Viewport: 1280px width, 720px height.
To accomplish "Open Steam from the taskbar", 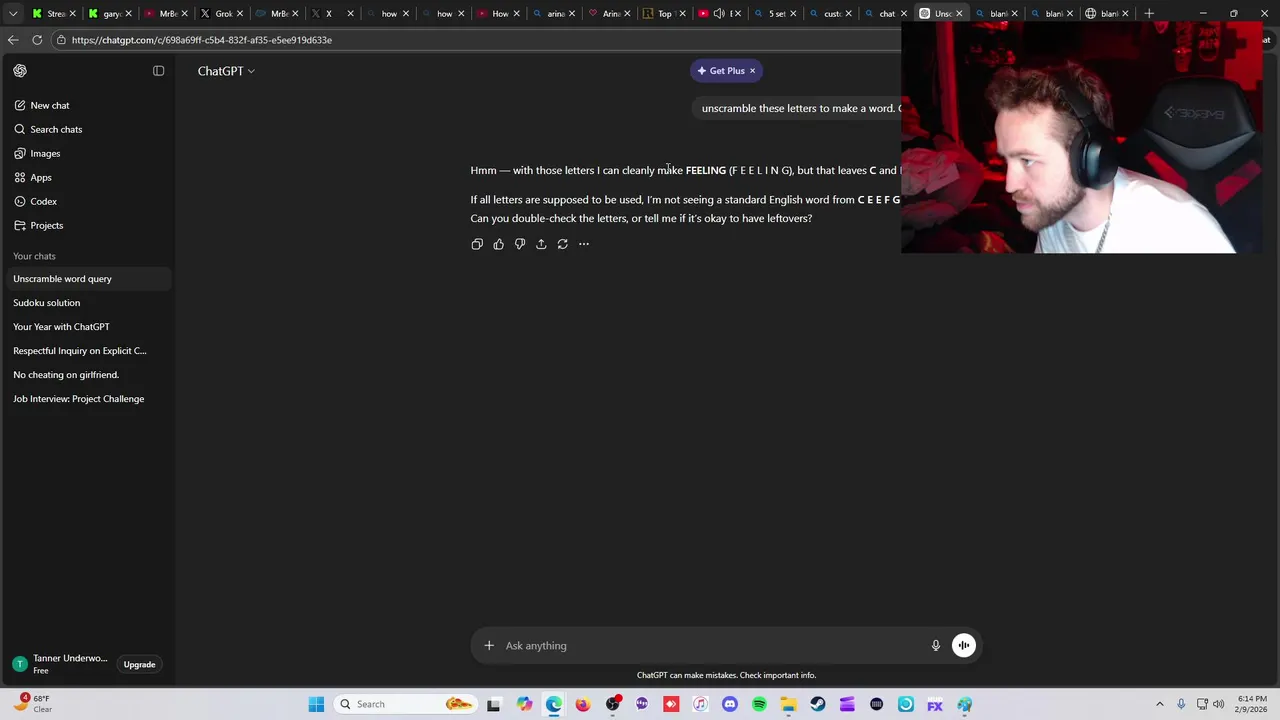I will point(818,704).
